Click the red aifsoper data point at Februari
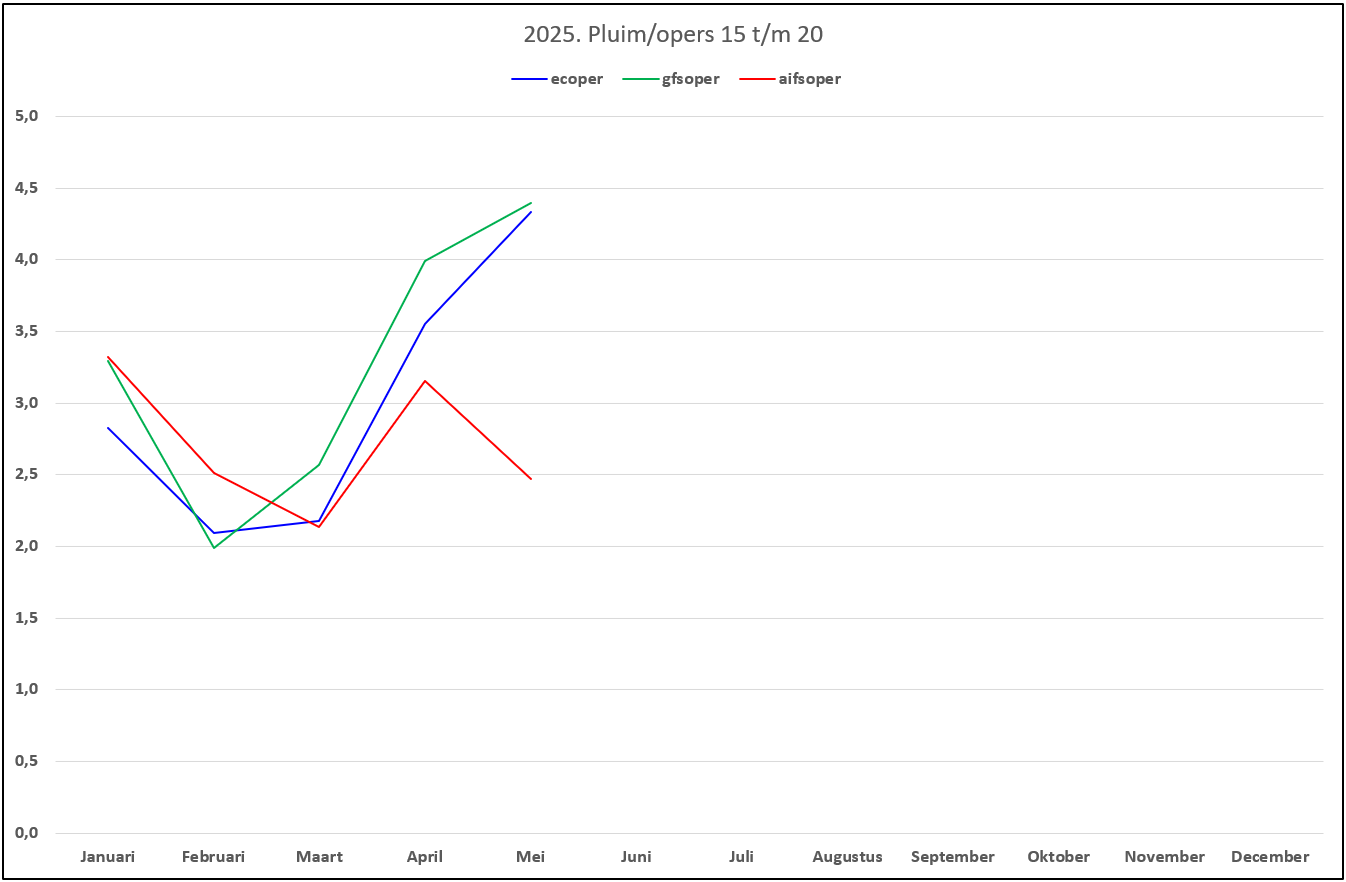1346x882 pixels. tap(213, 473)
